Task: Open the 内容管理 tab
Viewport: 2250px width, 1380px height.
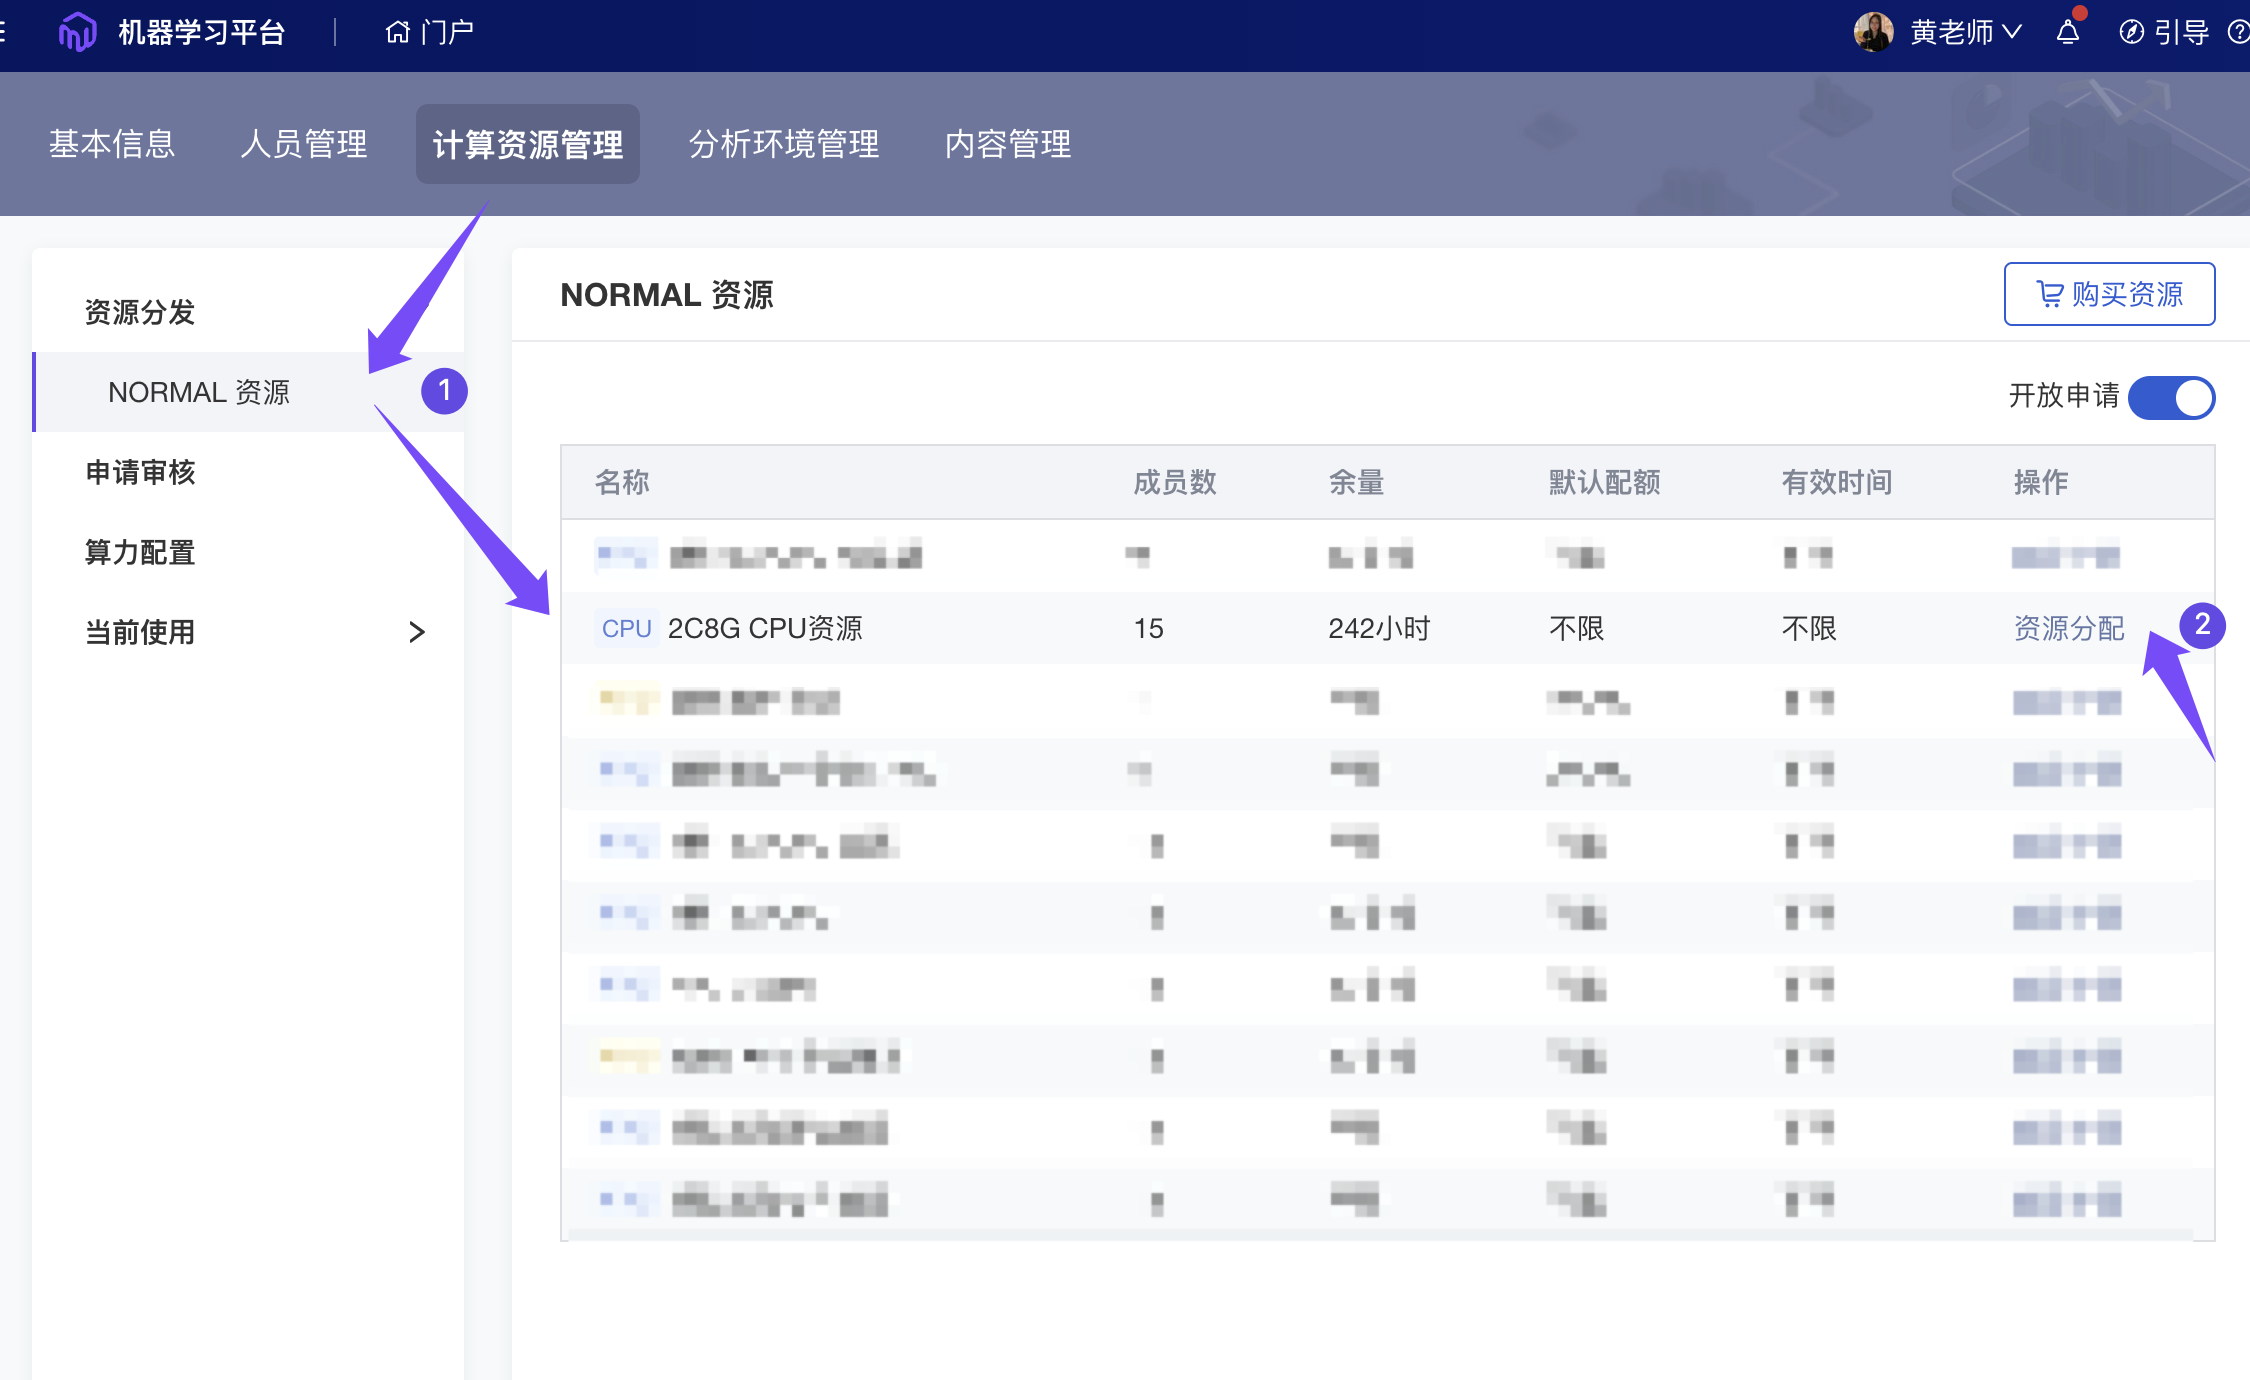Action: click(x=1008, y=144)
